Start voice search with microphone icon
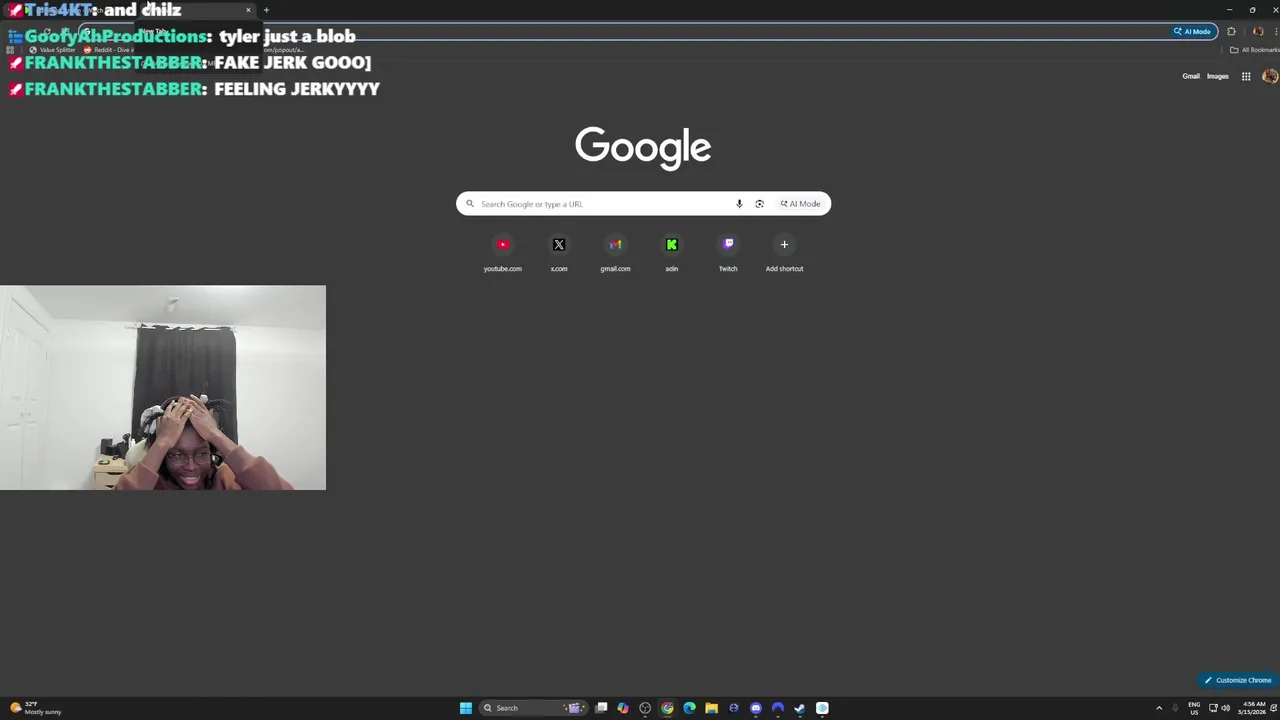The width and height of the screenshot is (1280, 720). coord(739,204)
